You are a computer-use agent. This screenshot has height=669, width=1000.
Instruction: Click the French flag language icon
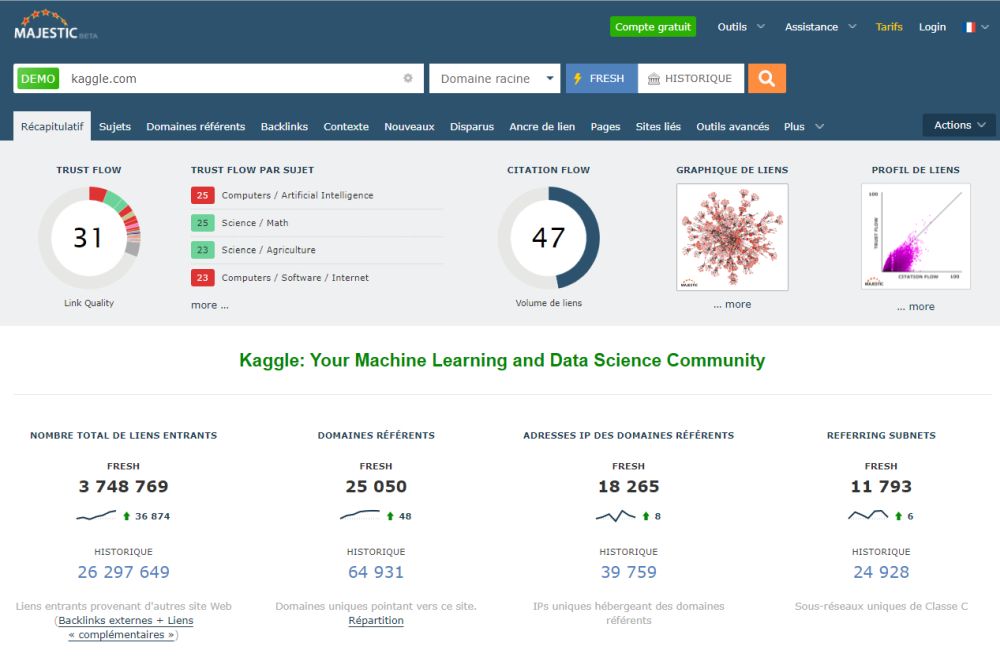969,27
